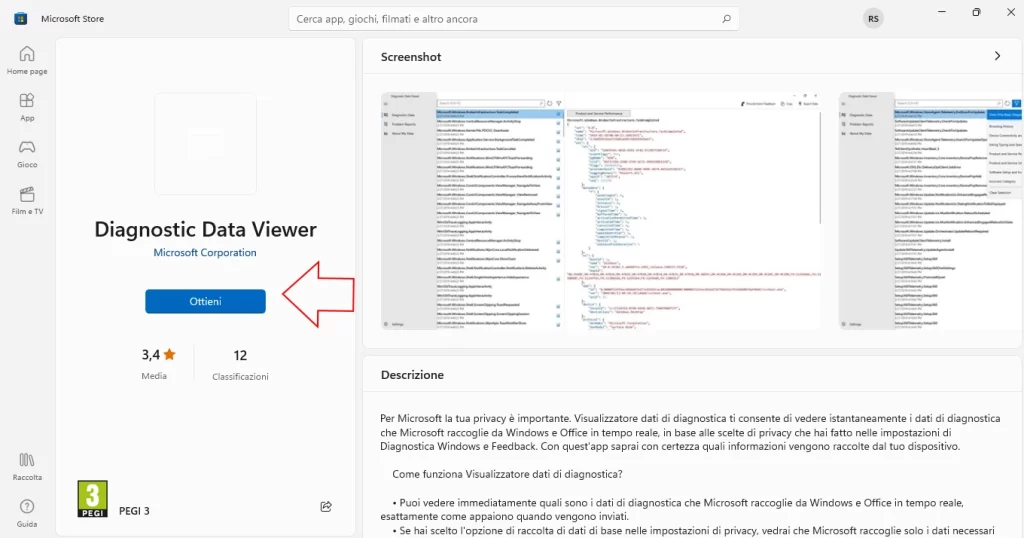Screen dimensions: 1024x538
Task: Open Film e TV section
Action: pos(27,200)
